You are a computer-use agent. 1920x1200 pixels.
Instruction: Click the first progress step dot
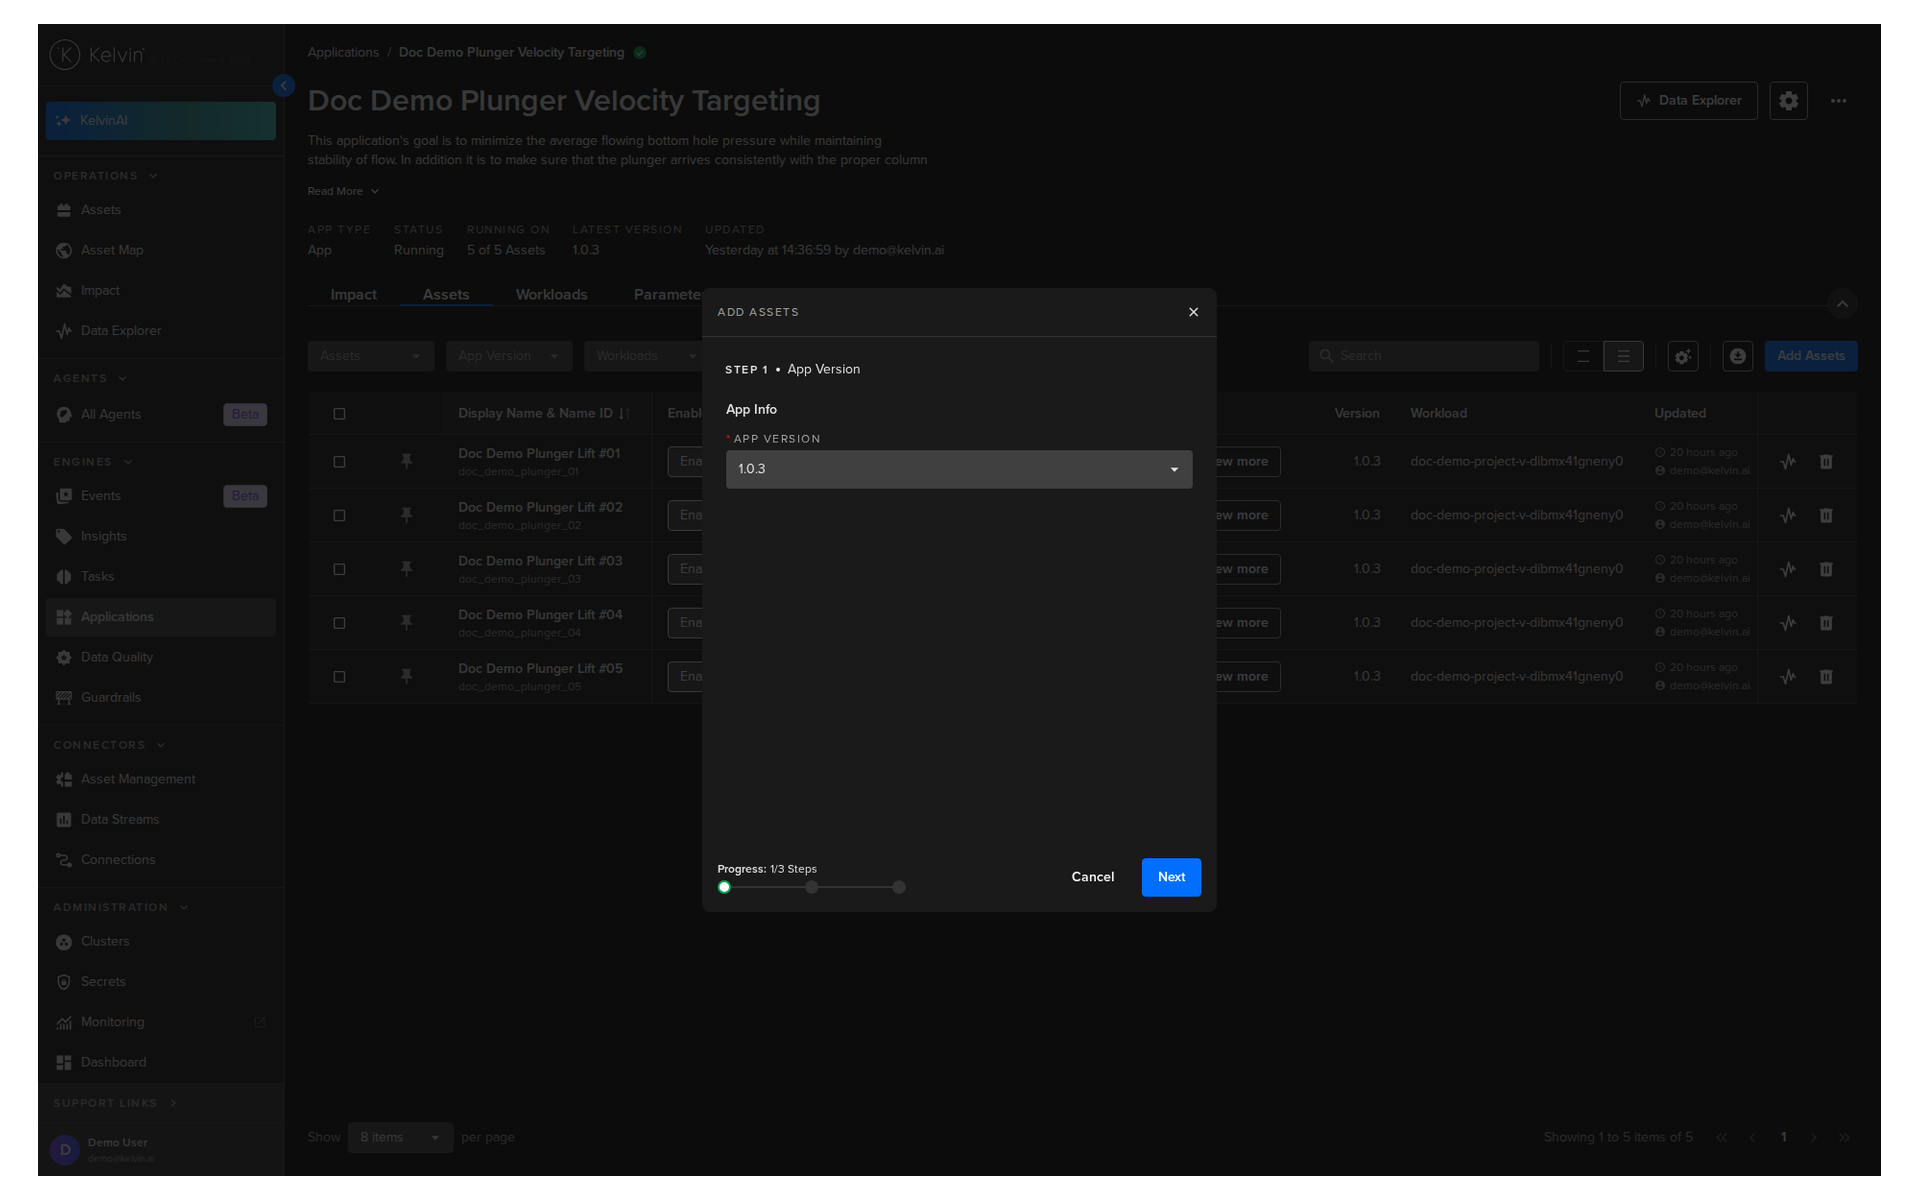(x=724, y=887)
